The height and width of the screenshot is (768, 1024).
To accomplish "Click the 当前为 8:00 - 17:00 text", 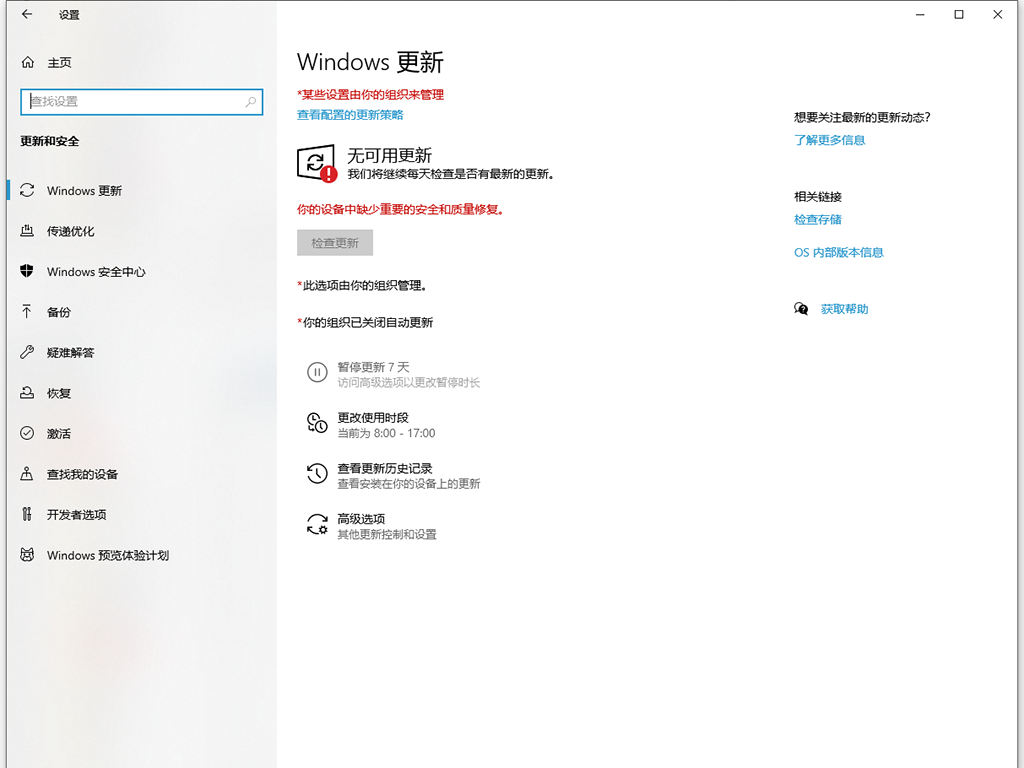I will coord(386,433).
